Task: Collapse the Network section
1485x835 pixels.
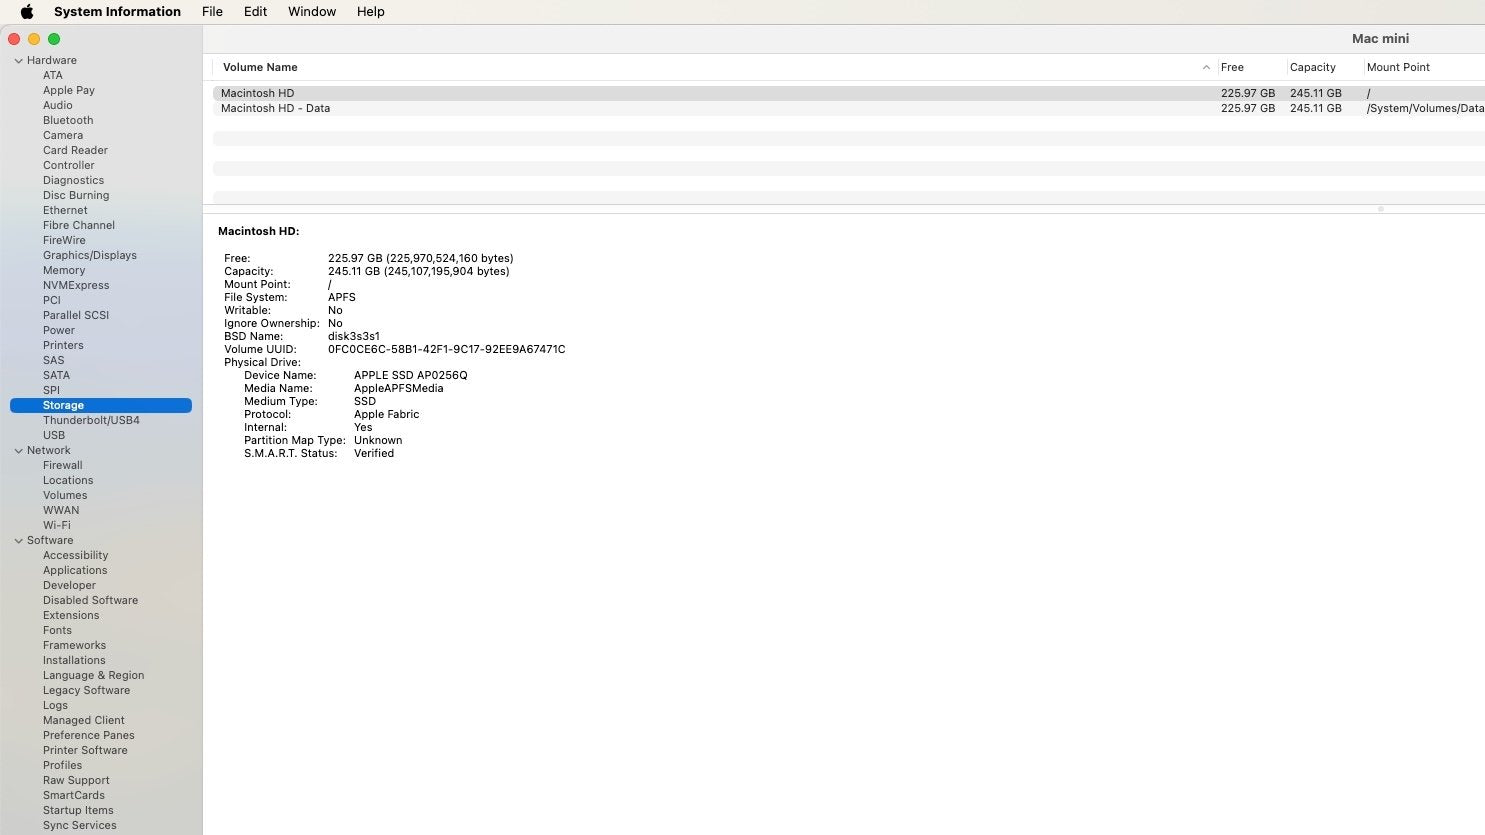Action: point(18,451)
